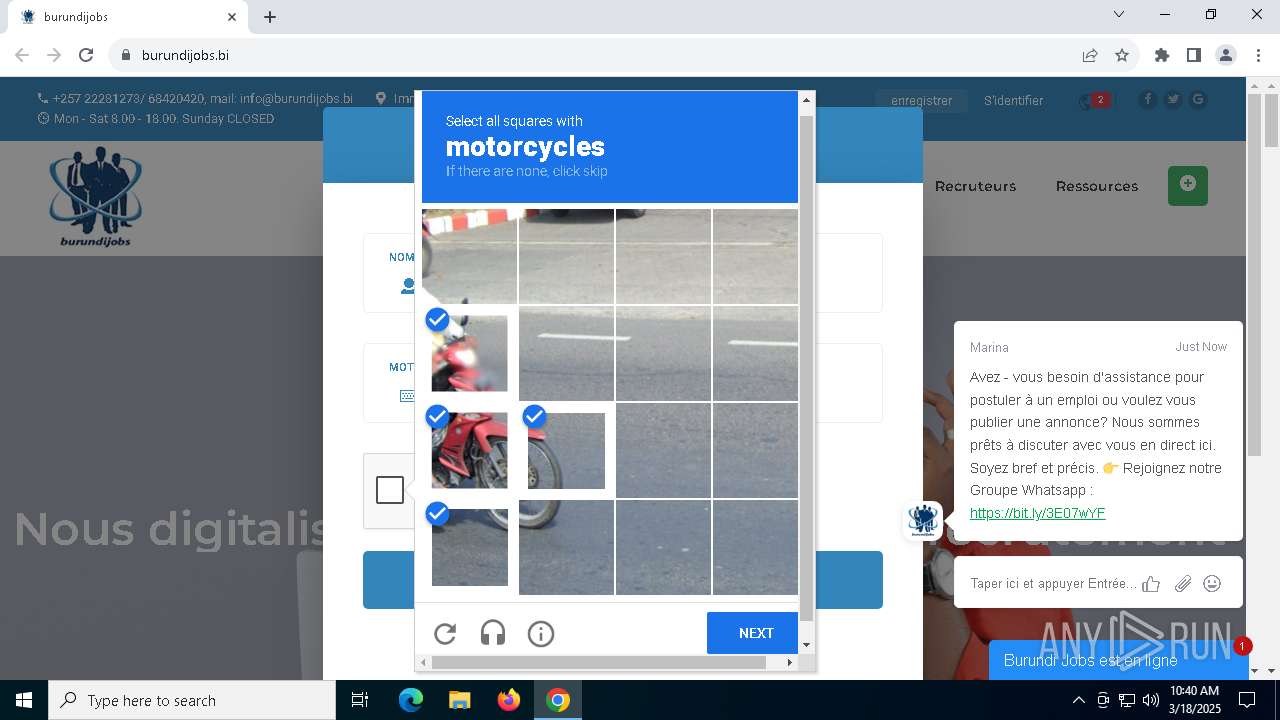The image size is (1280, 720).
Task: Deselect the blurred rider motorcycle tile
Action: (469, 353)
